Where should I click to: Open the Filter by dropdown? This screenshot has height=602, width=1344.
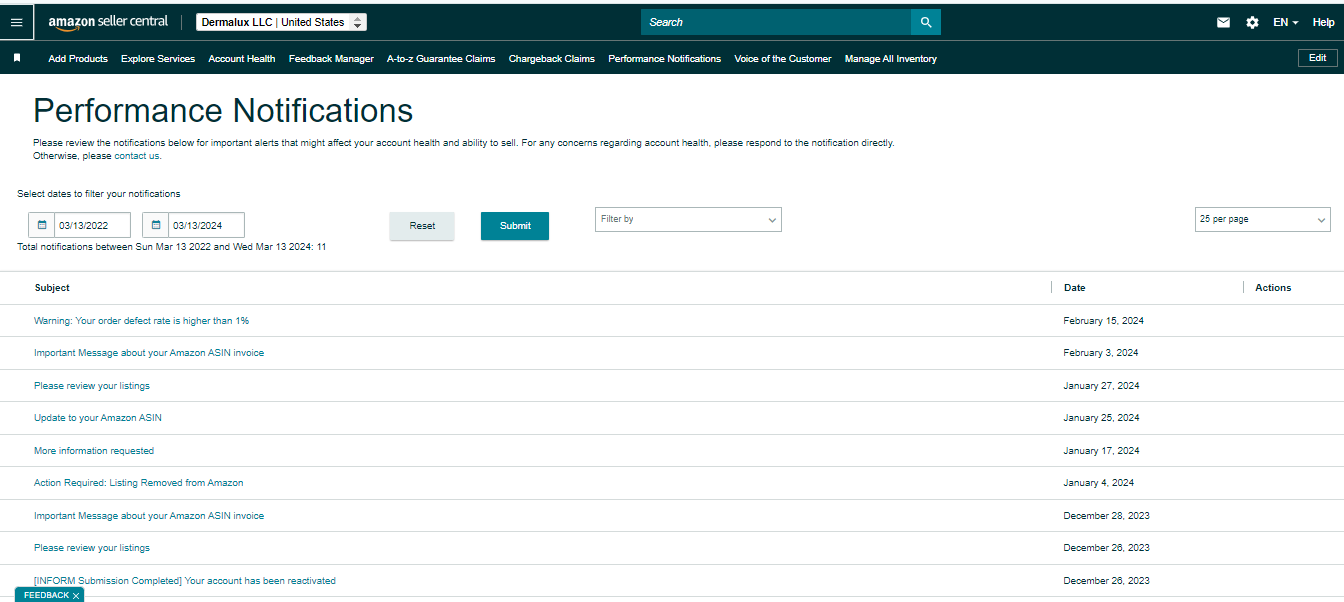pos(688,219)
